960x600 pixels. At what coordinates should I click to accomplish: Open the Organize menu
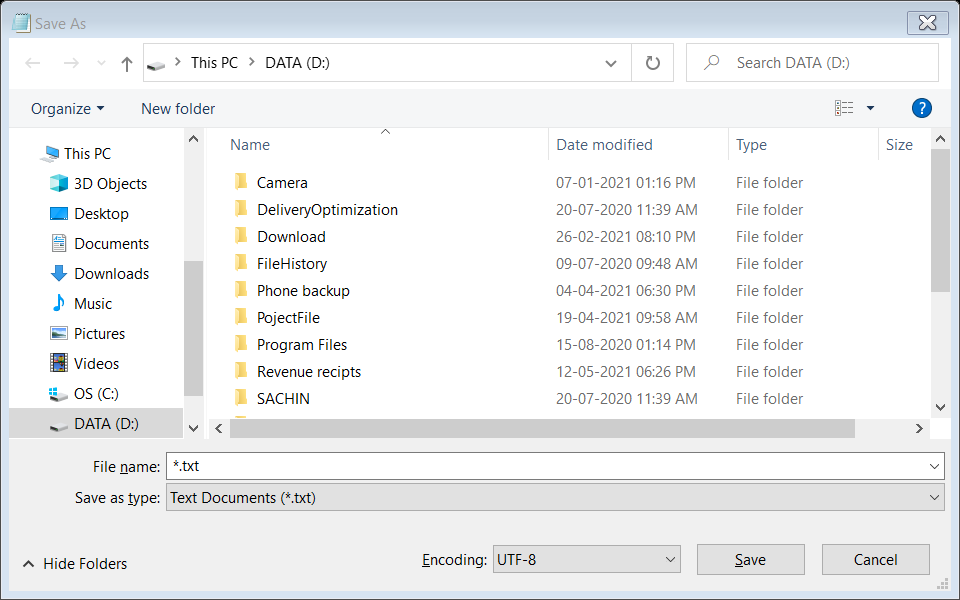pyautogui.click(x=67, y=108)
